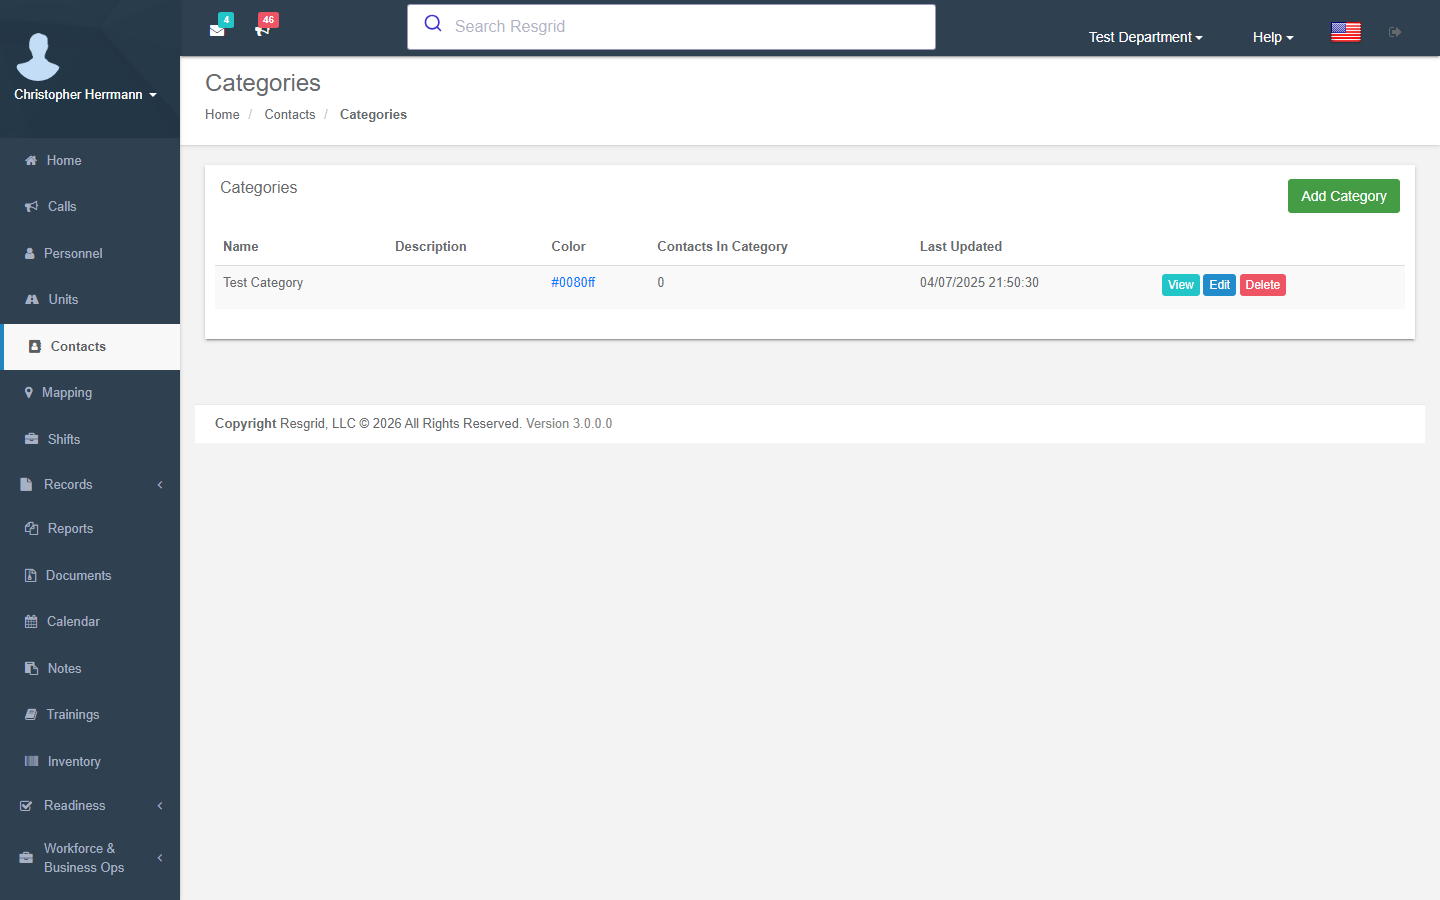Expand the Records sidebar submenu
Viewport: 1440px width, 900px height.
point(90,484)
